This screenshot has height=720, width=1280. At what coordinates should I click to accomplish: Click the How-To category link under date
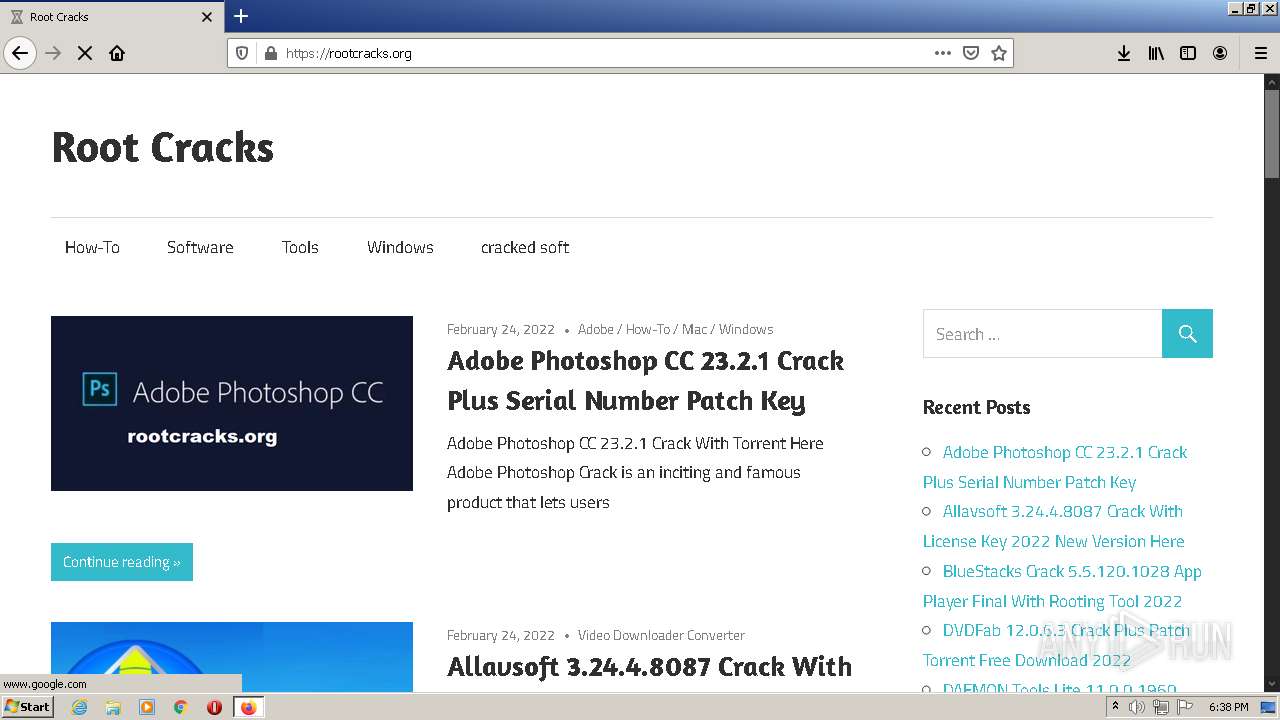648,329
